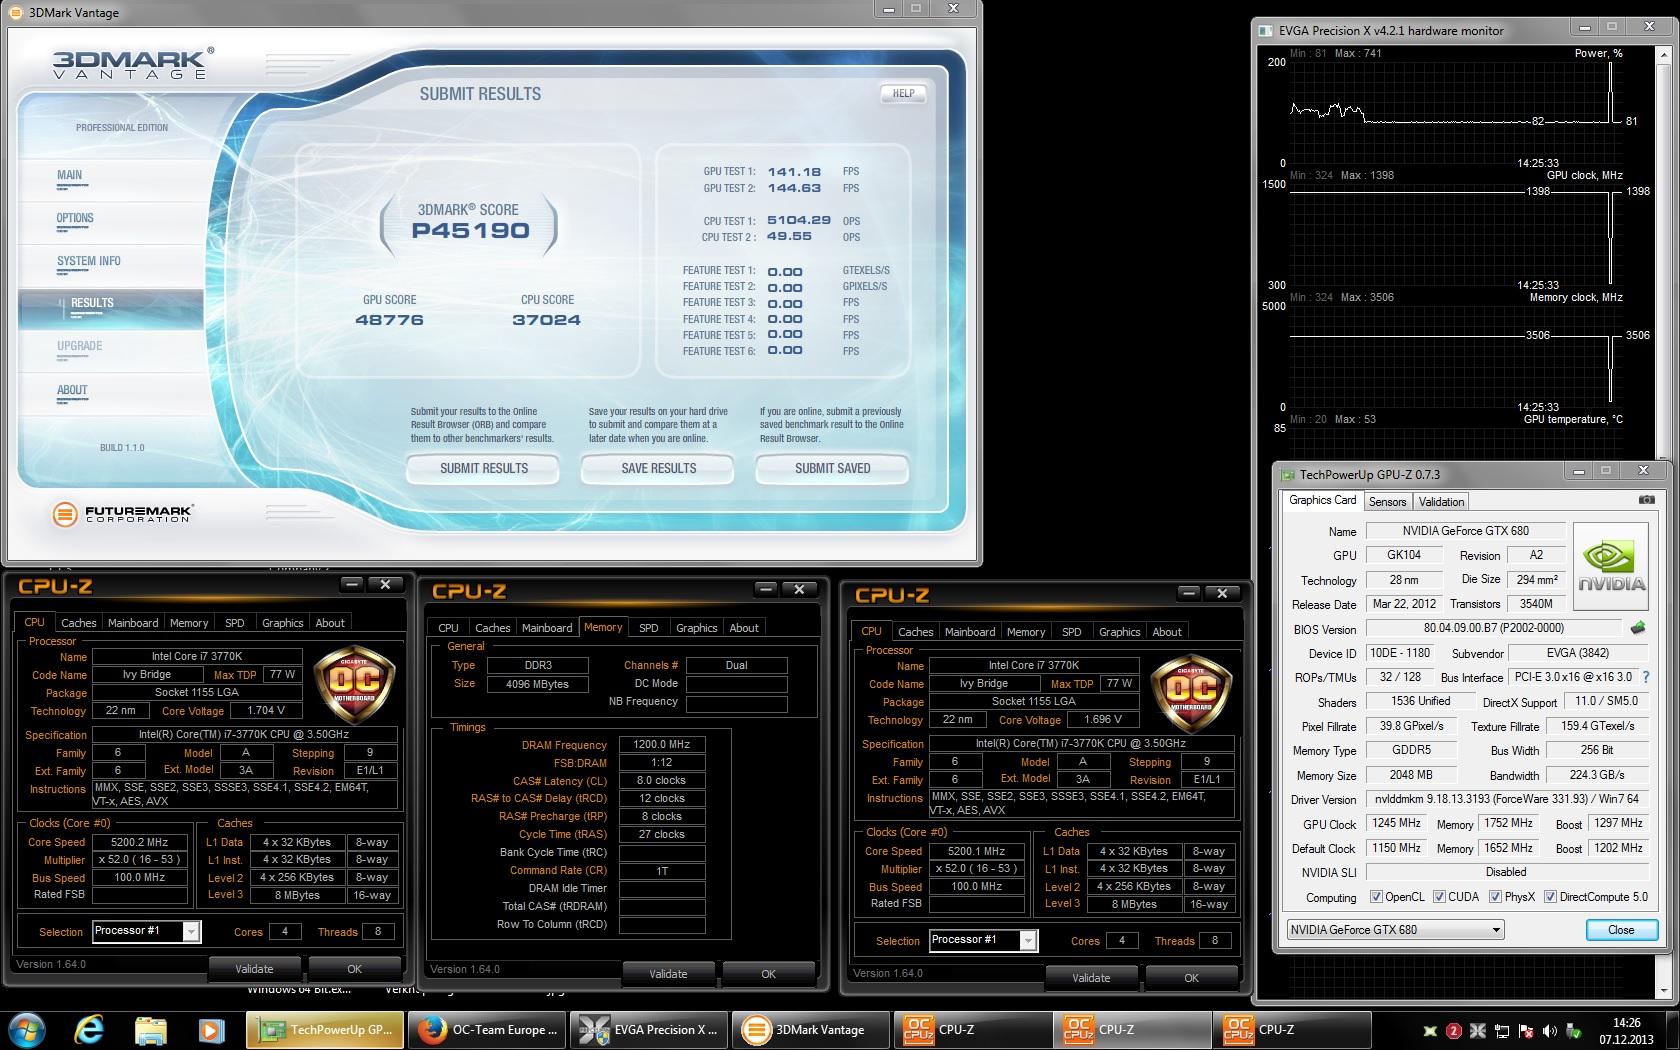Click the Bus Interface question mark icon
The width and height of the screenshot is (1680, 1050).
(x=1645, y=677)
